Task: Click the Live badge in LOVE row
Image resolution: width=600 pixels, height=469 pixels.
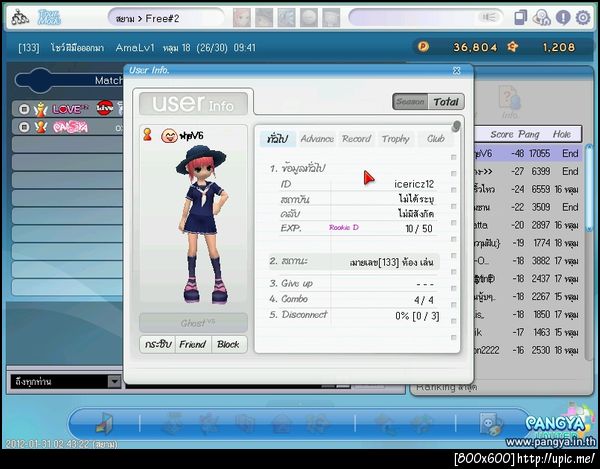Action: tap(104, 108)
